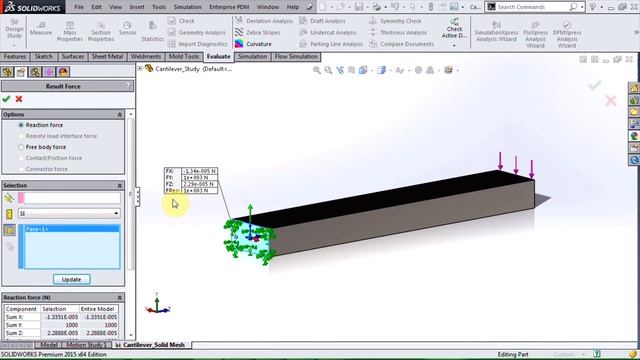Select the Measure tool
This screenshot has height=360, width=640.
tap(41, 28)
